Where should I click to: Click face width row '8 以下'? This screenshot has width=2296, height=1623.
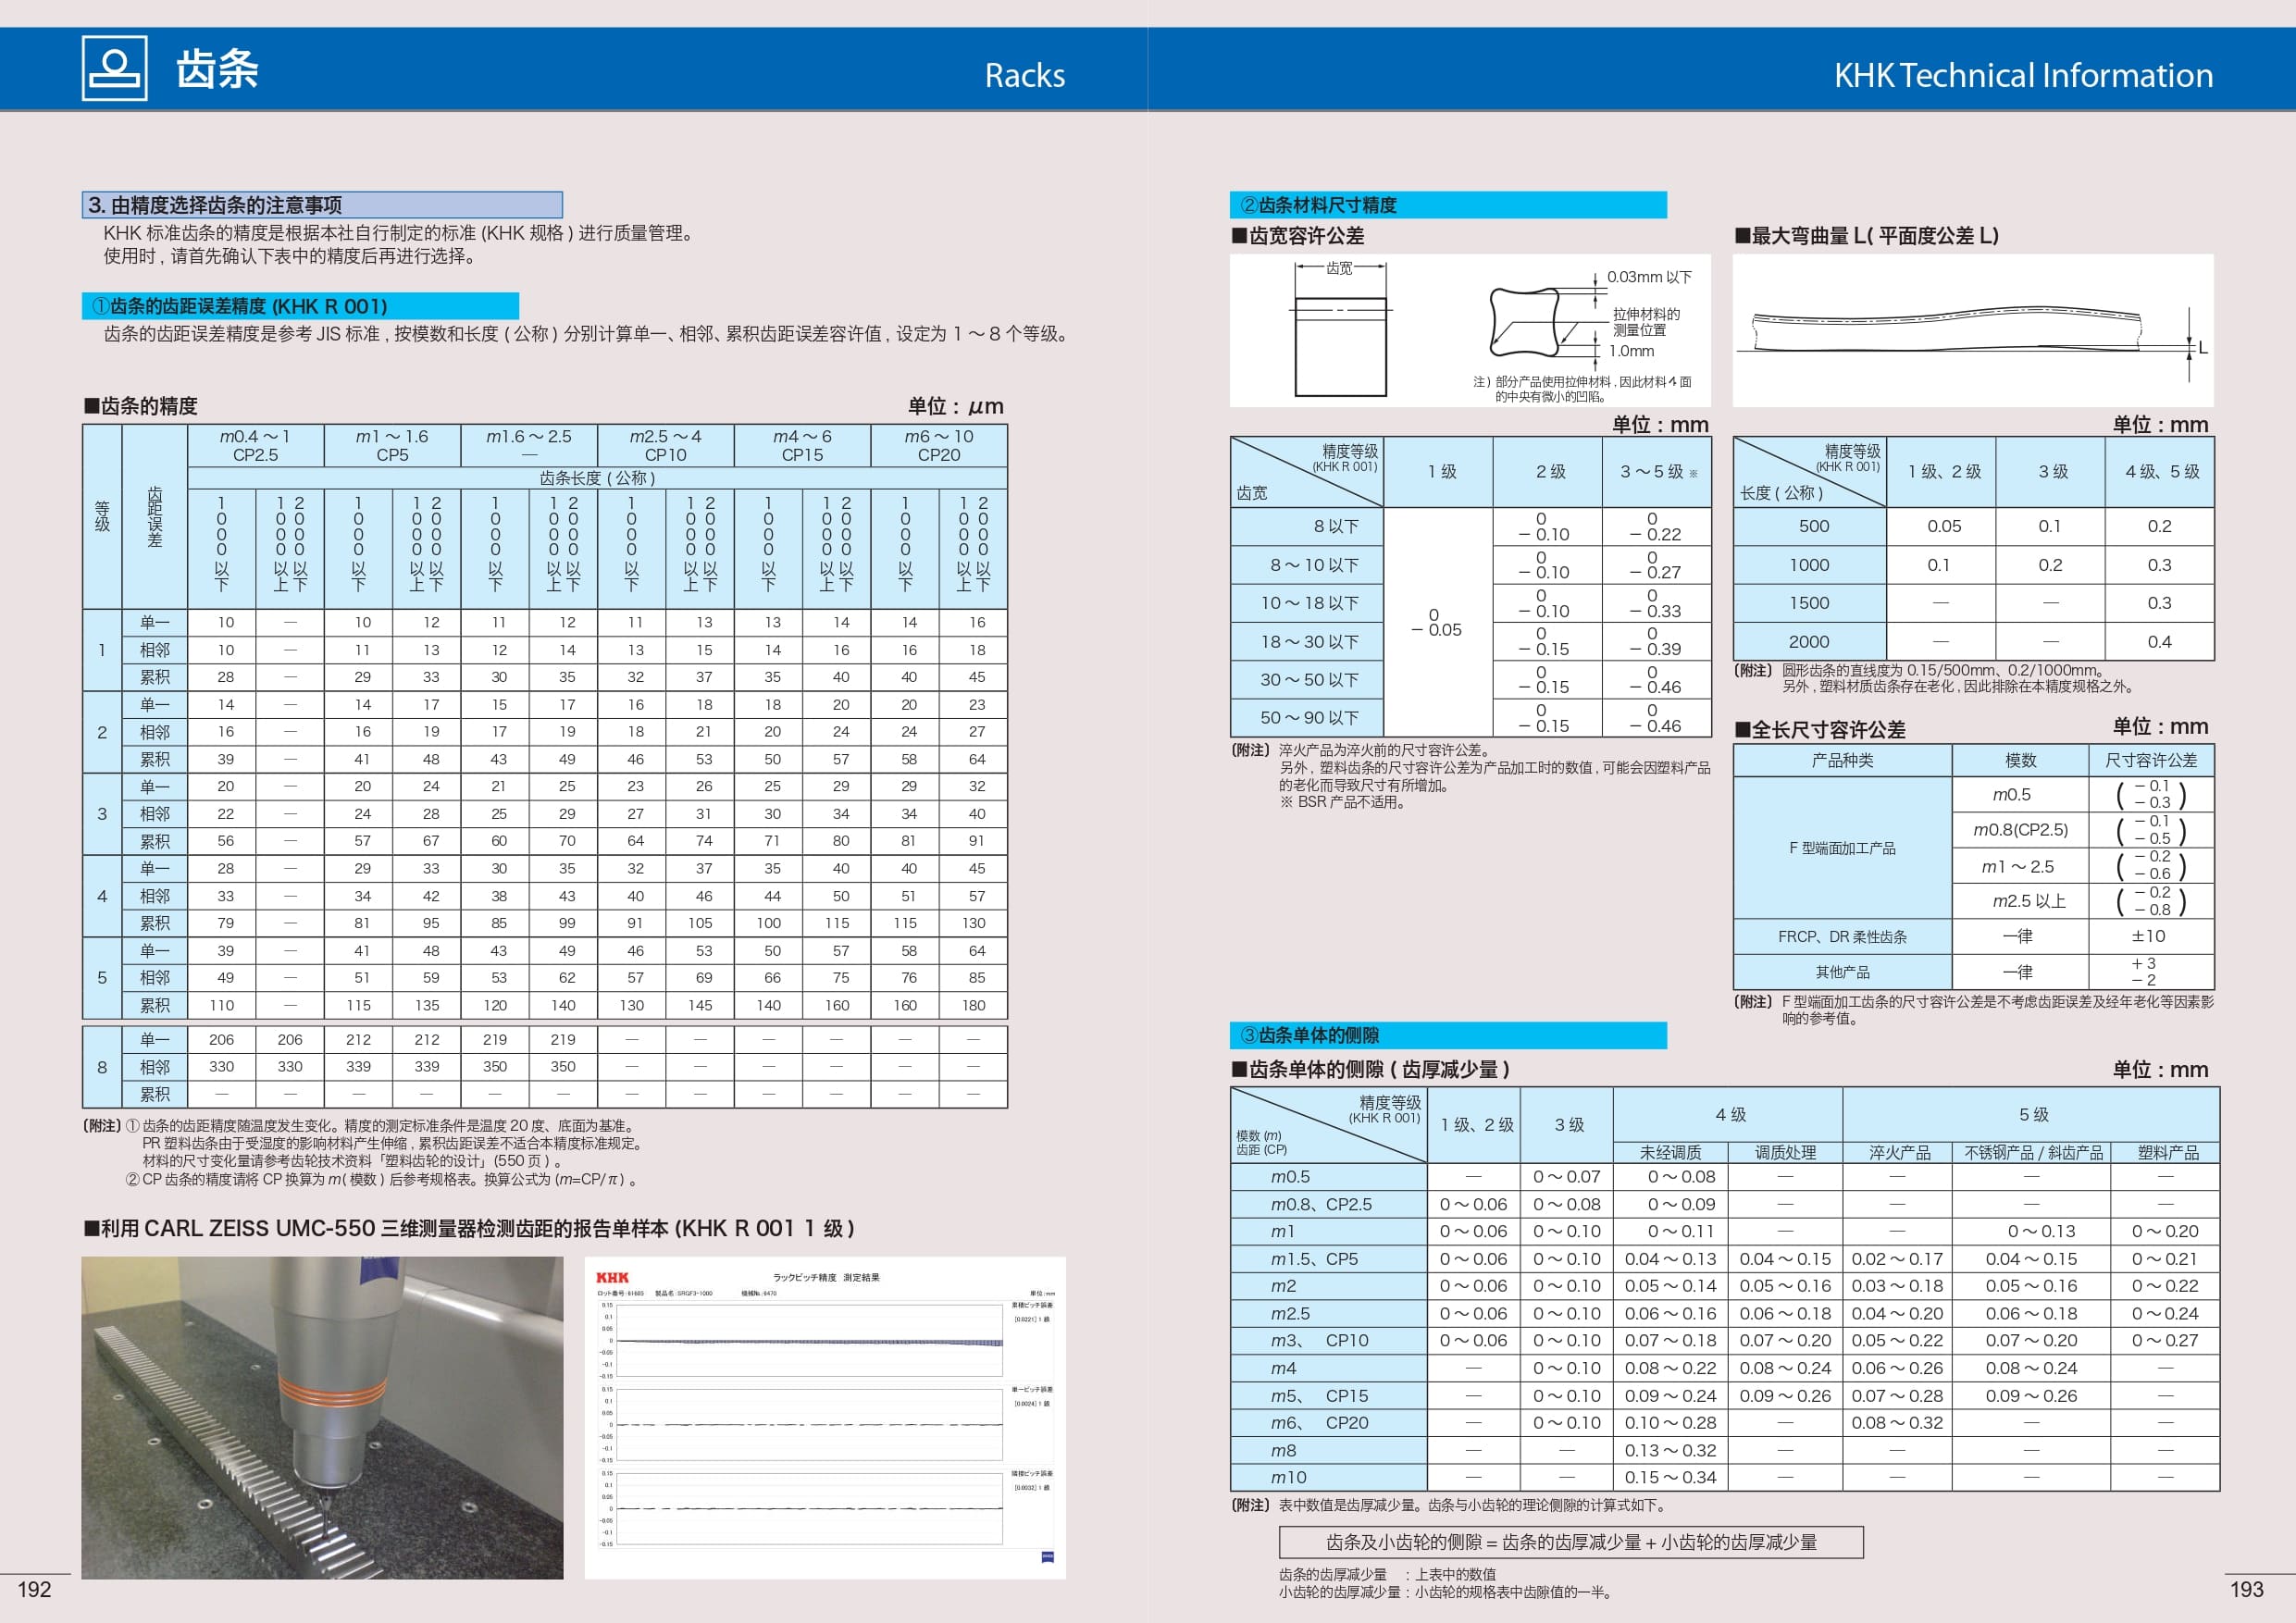[x=1307, y=527]
